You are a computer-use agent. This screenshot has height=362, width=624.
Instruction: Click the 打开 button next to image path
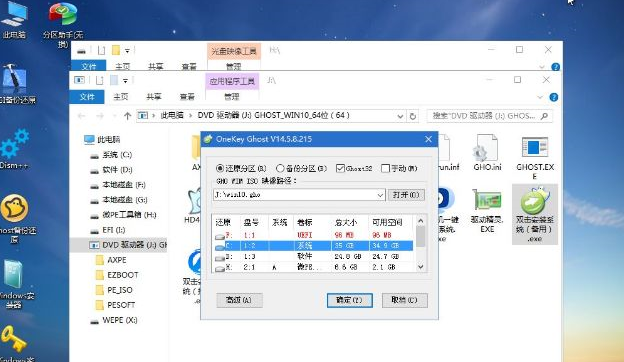(x=406, y=195)
